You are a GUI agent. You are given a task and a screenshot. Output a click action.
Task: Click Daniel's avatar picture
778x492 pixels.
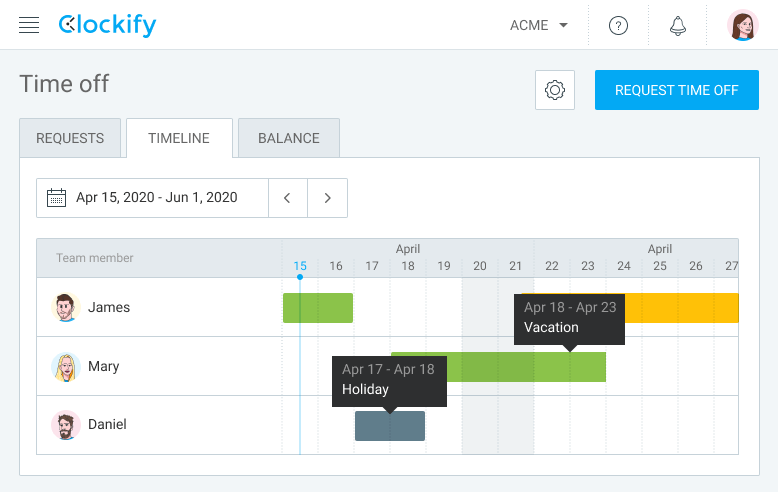[66, 425]
